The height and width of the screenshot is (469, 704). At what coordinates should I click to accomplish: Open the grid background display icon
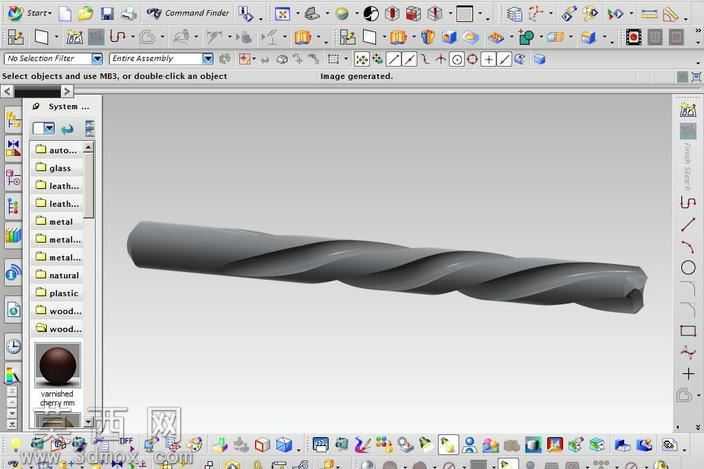coord(465,14)
